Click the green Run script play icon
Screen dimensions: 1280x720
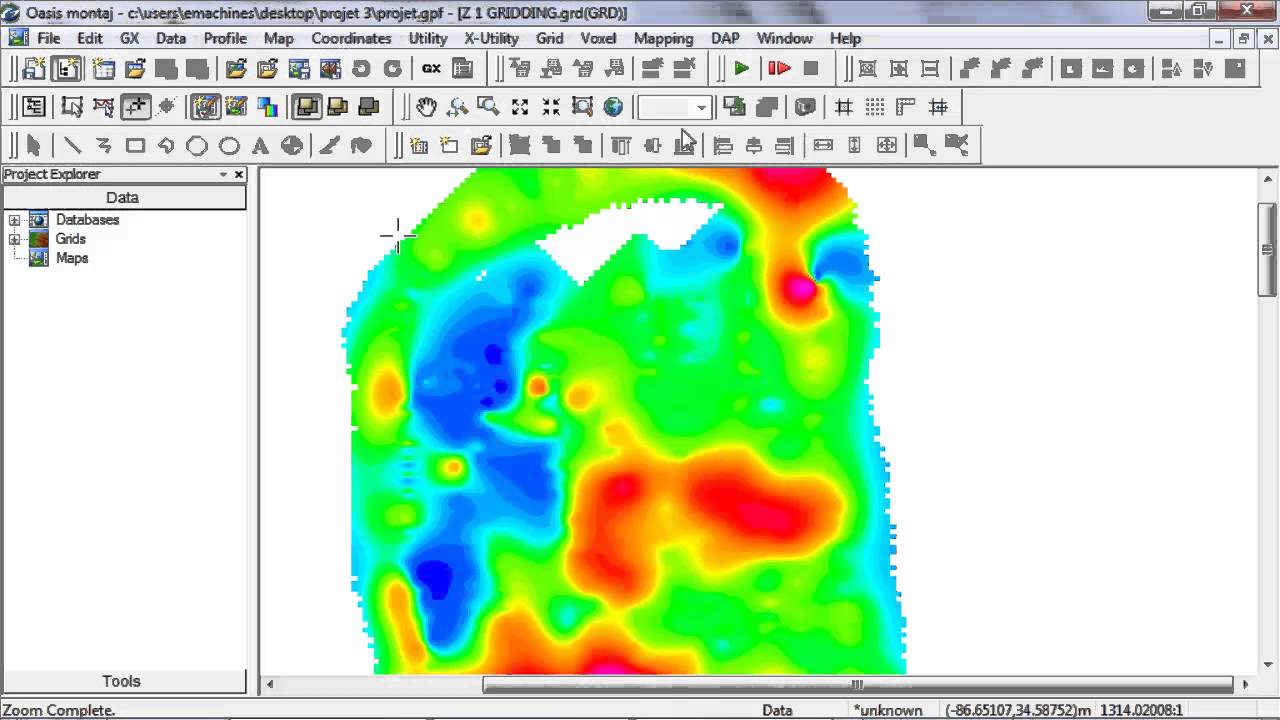point(741,69)
